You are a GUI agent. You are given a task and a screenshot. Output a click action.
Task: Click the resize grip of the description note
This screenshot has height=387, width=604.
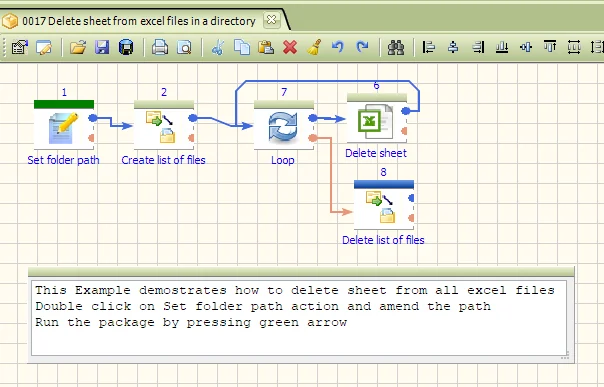565,356
